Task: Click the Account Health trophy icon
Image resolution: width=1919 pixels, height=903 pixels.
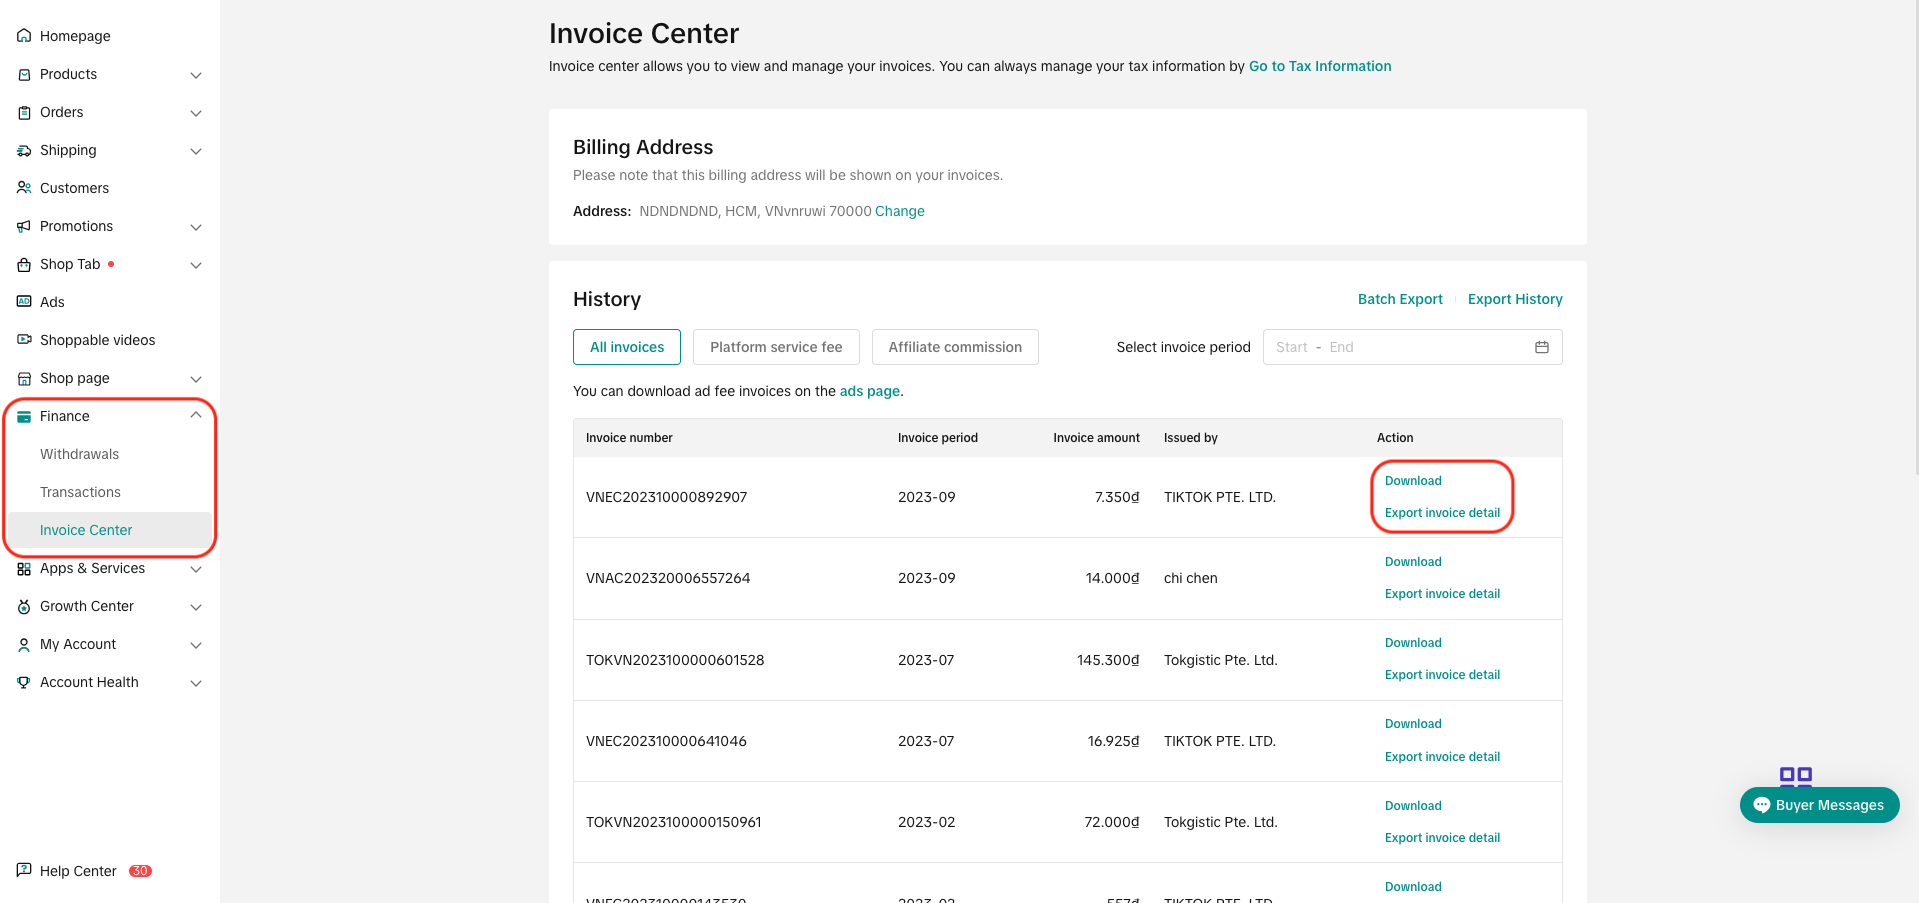Action: click(x=24, y=682)
